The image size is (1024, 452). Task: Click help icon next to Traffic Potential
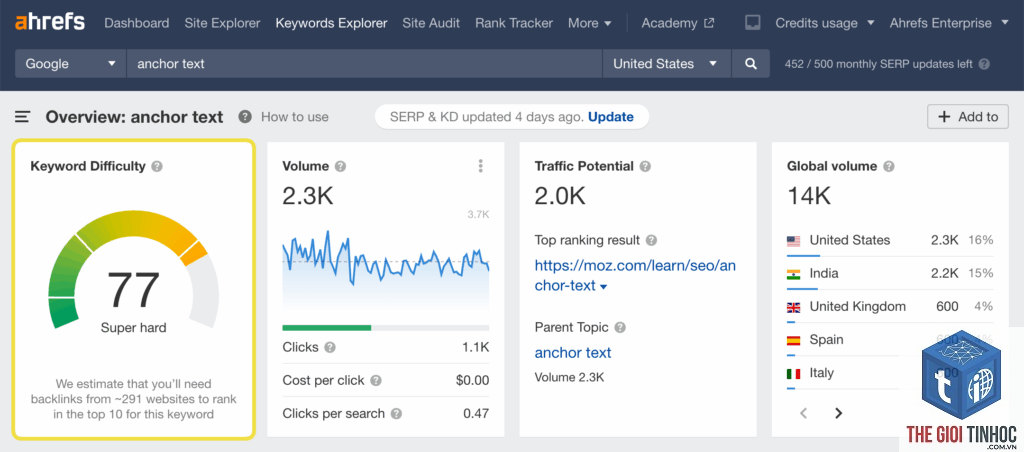645,167
